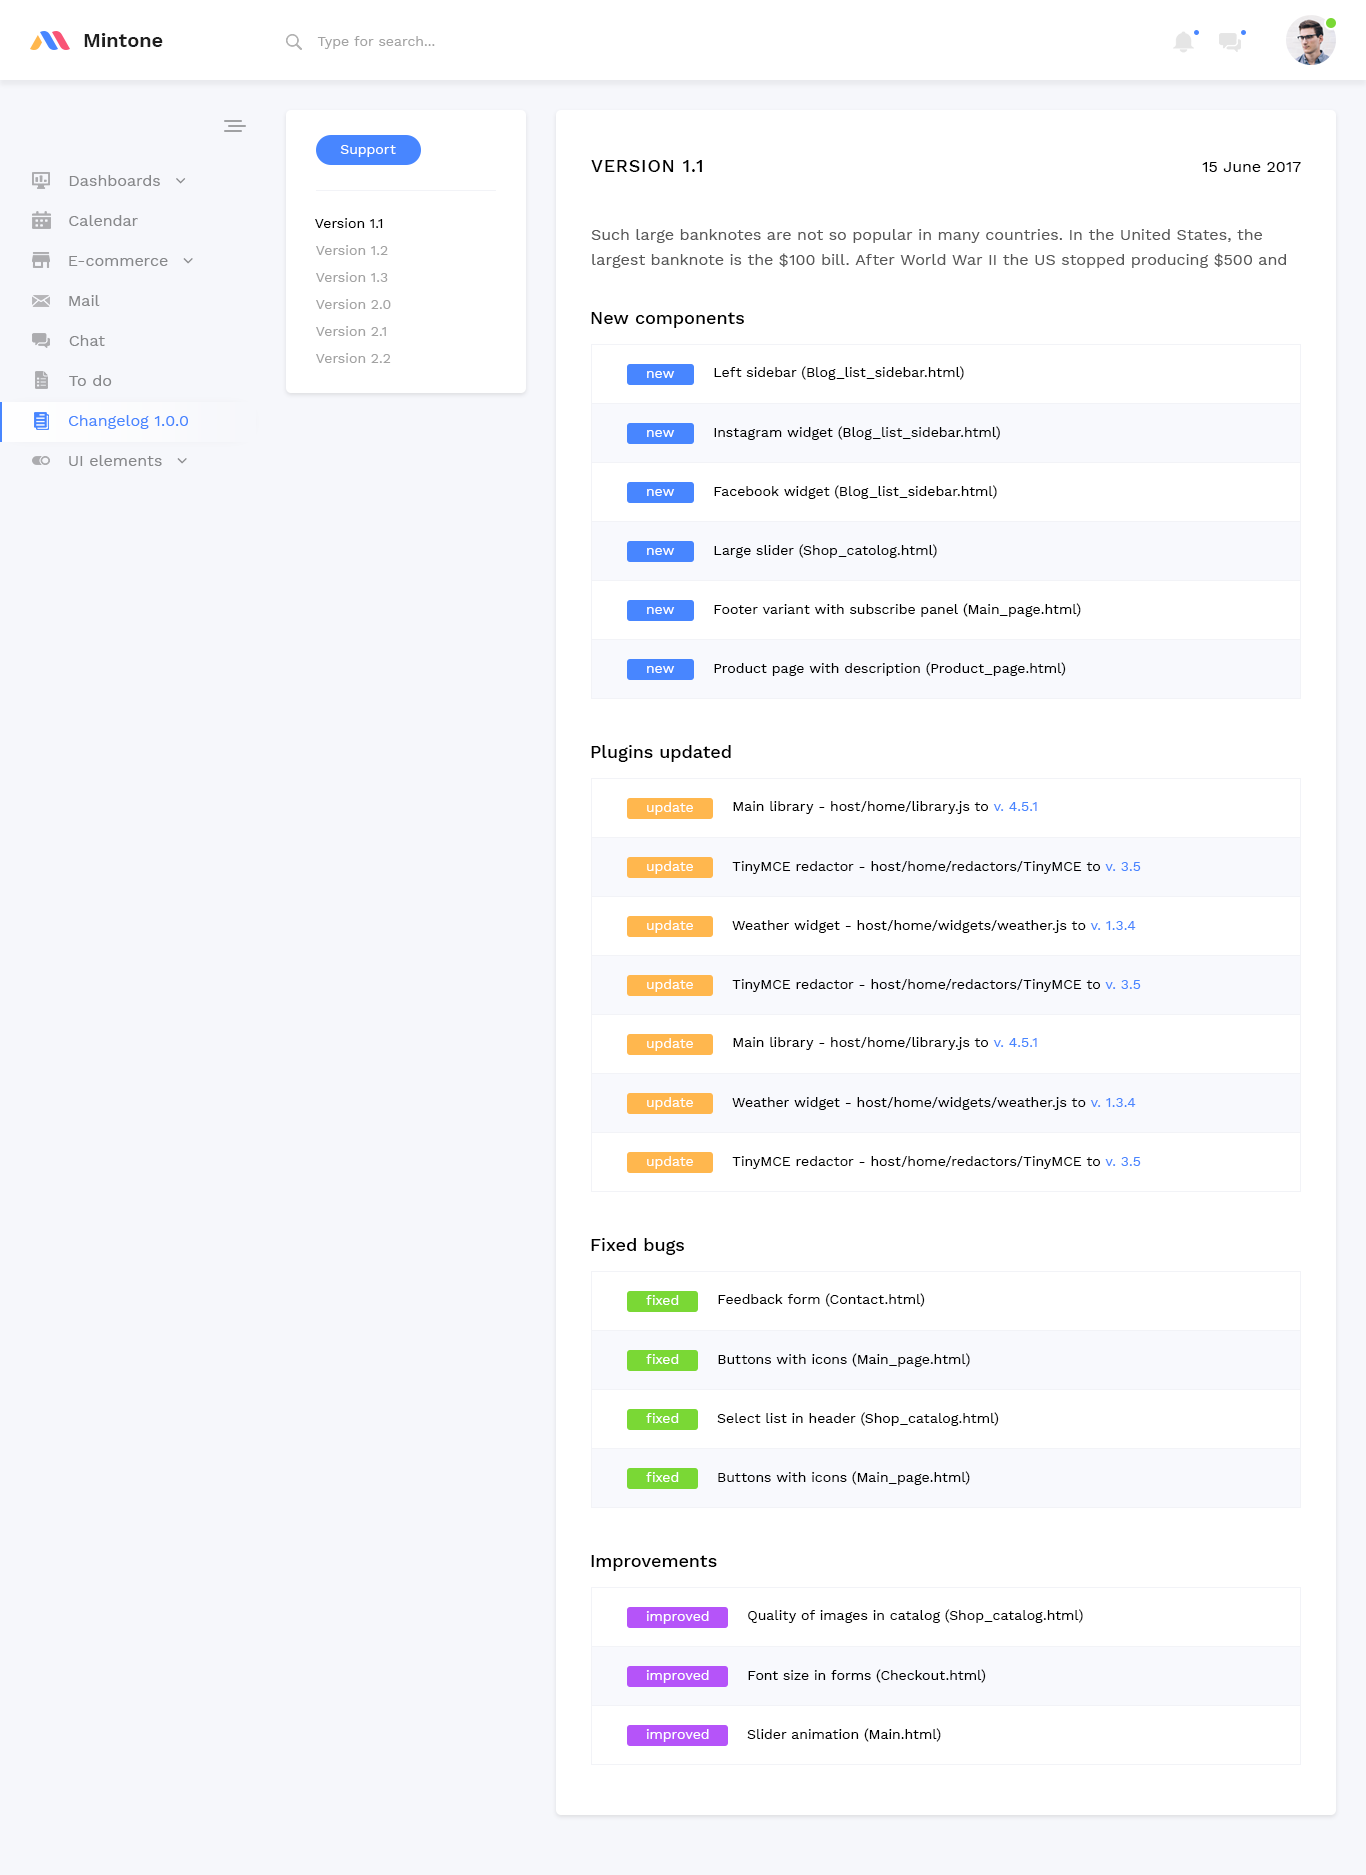Click the Mail envelope sidebar icon
This screenshot has width=1366, height=1875.
tap(41, 301)
